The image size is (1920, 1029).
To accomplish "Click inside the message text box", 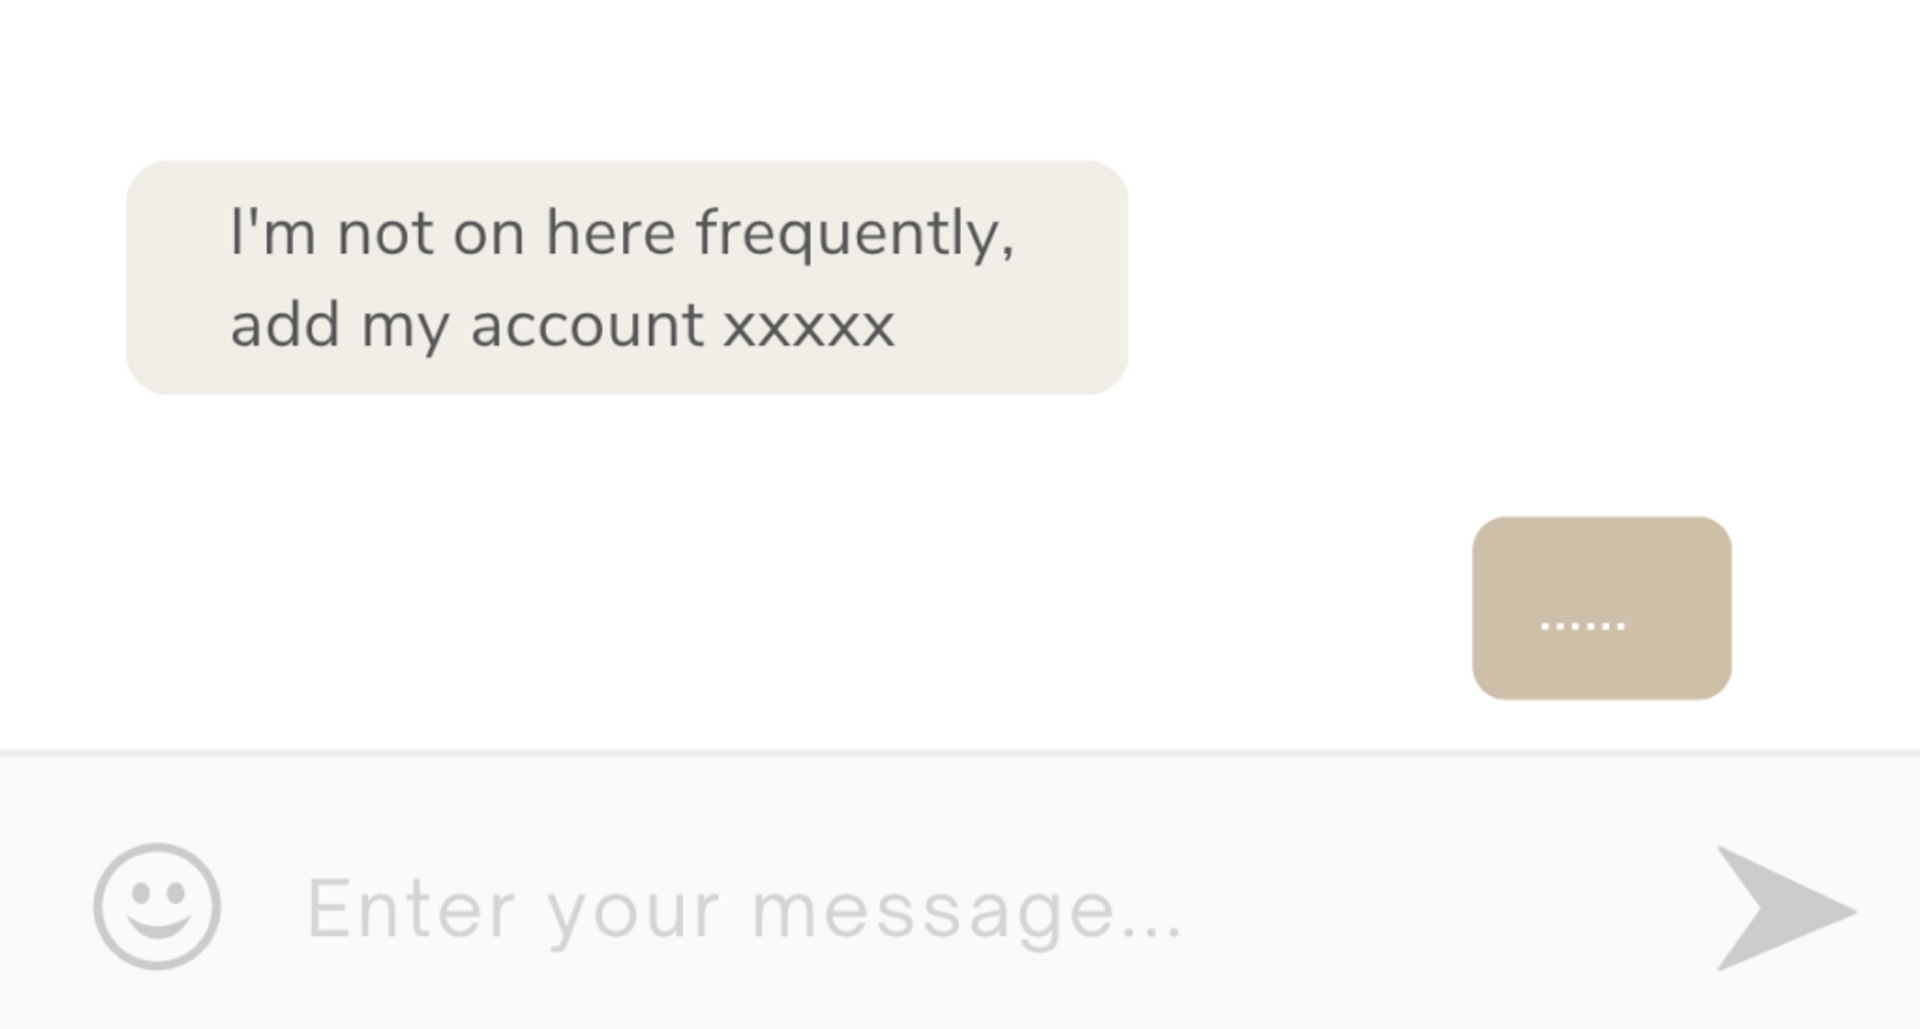I will pyautogui.click(x=960, y=908).
